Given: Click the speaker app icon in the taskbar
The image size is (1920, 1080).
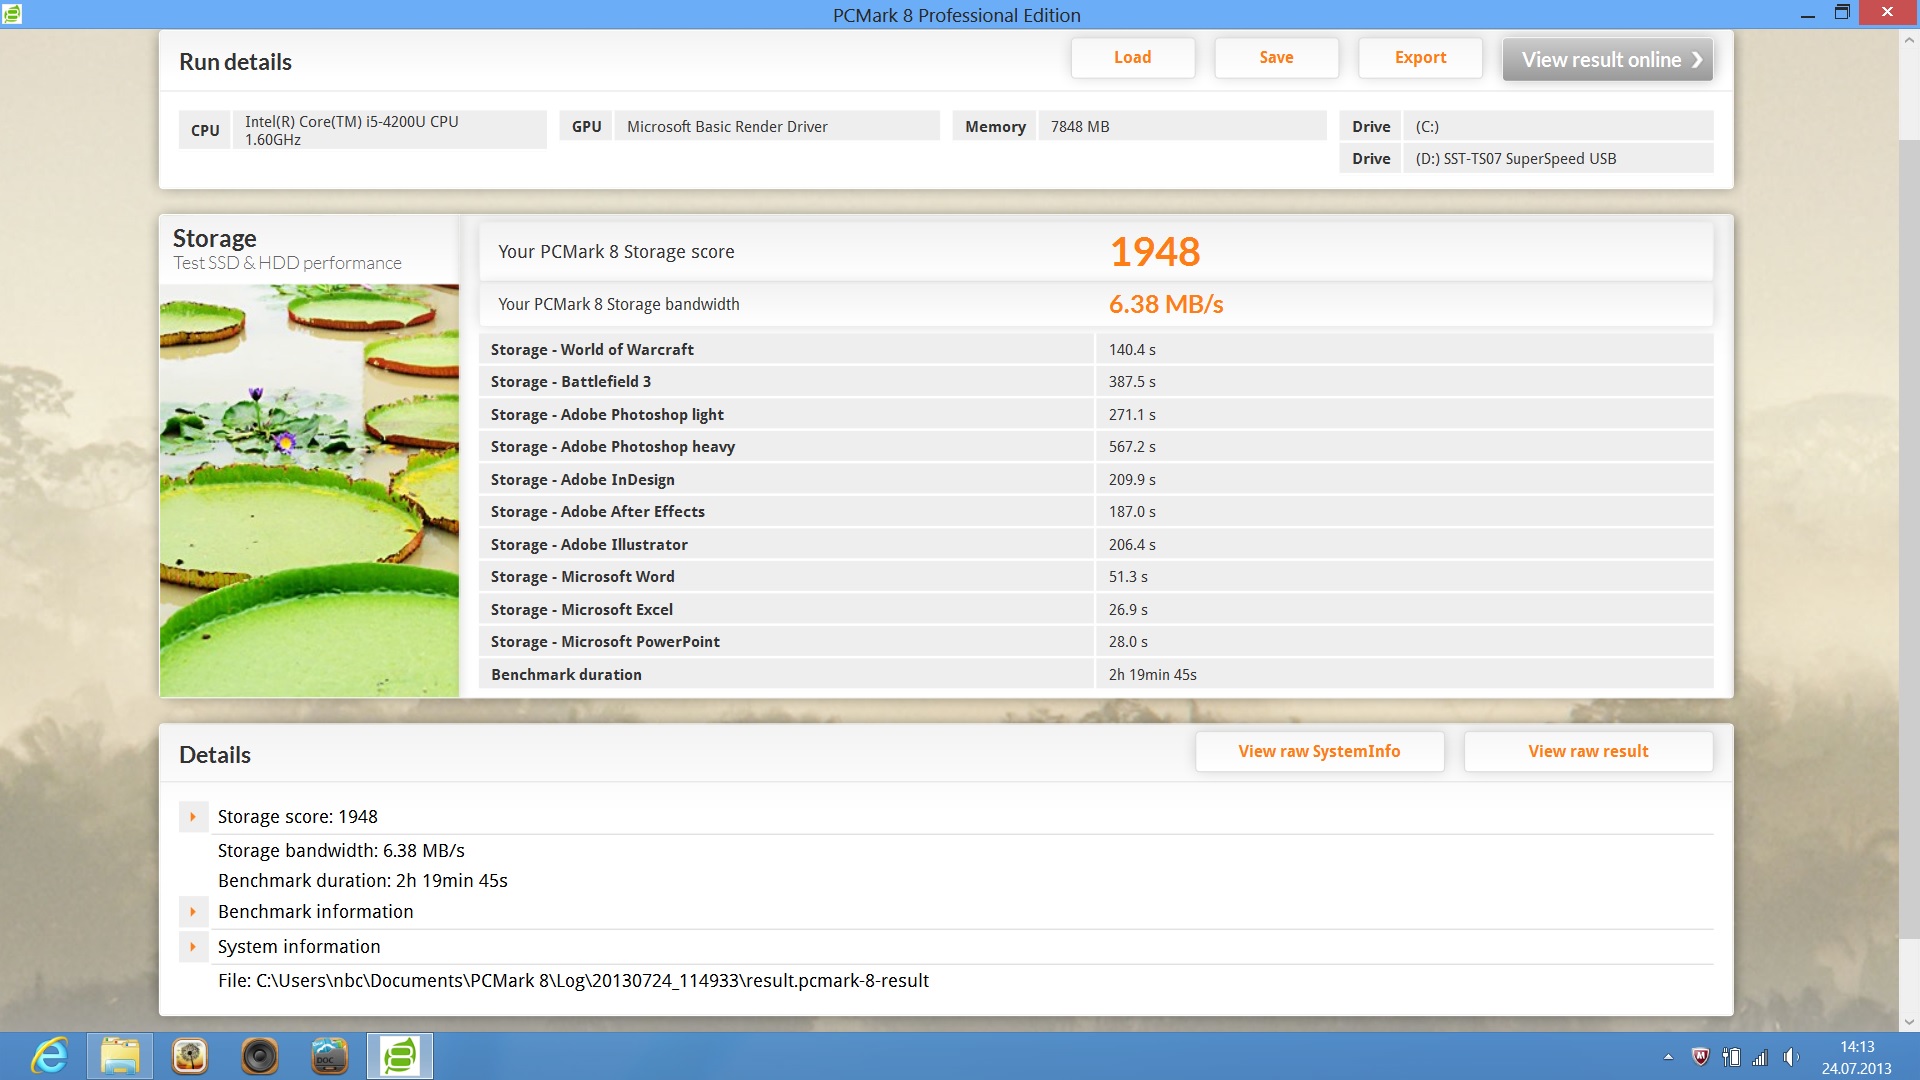Looking at the screenshot, I should click(260, 1056).
